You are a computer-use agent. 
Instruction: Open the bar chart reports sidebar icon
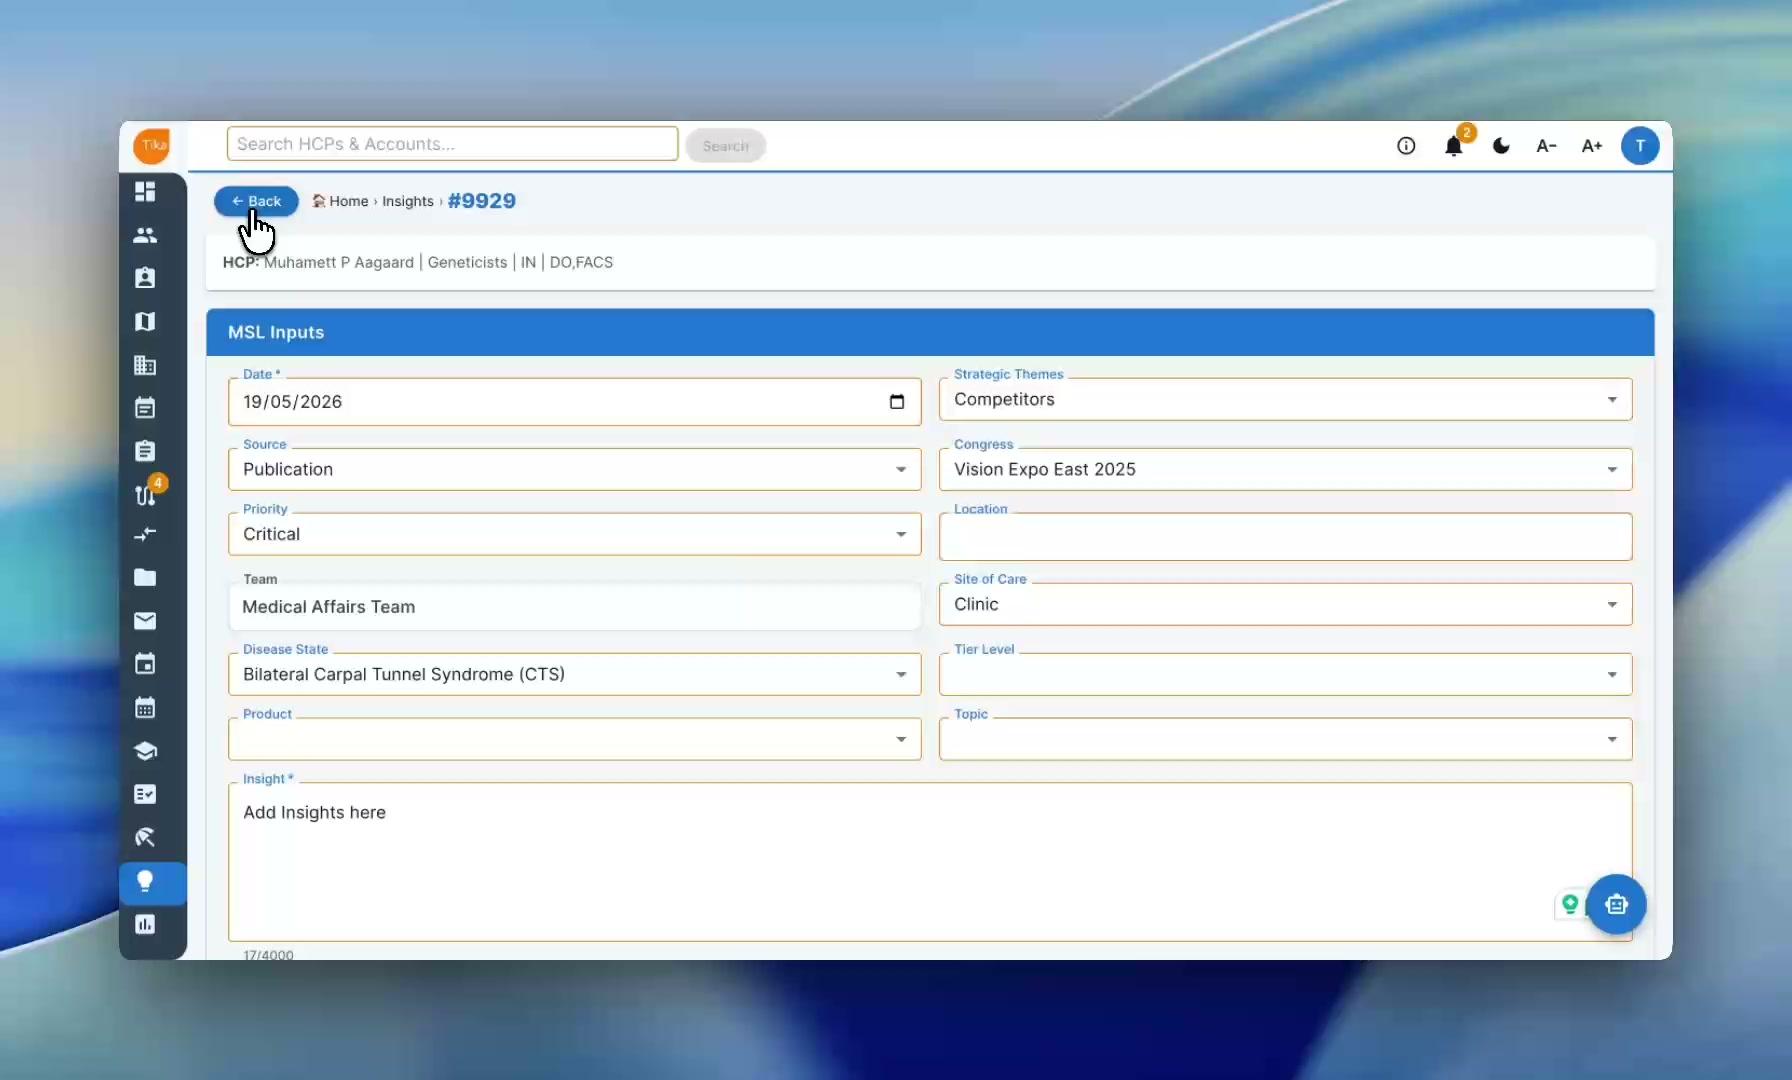point(145,924)
